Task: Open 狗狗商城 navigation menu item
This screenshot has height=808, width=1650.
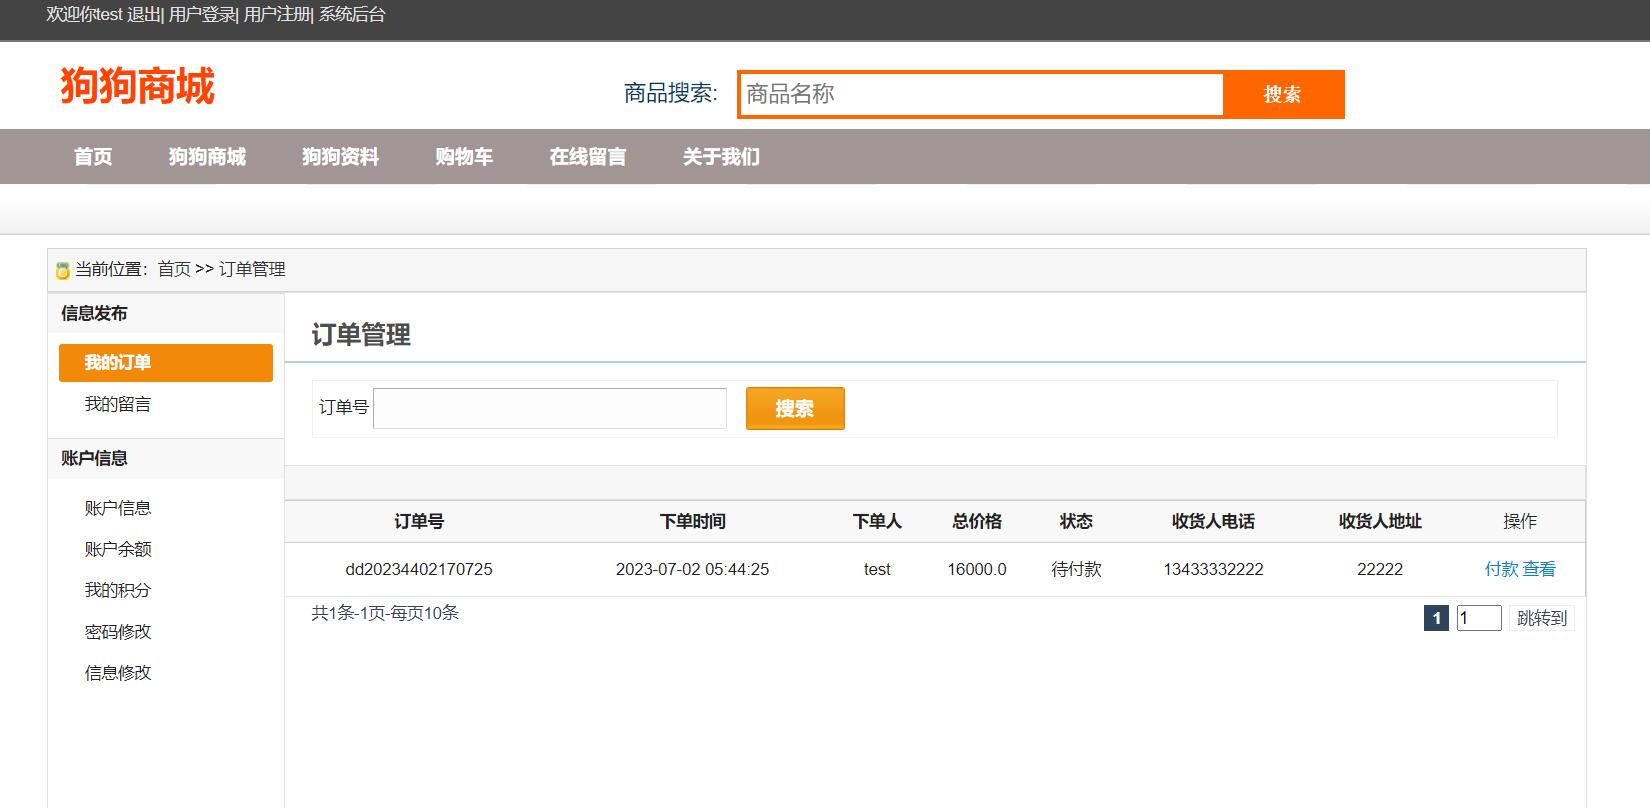Action: pyautogui.click(x=207, y=157)
